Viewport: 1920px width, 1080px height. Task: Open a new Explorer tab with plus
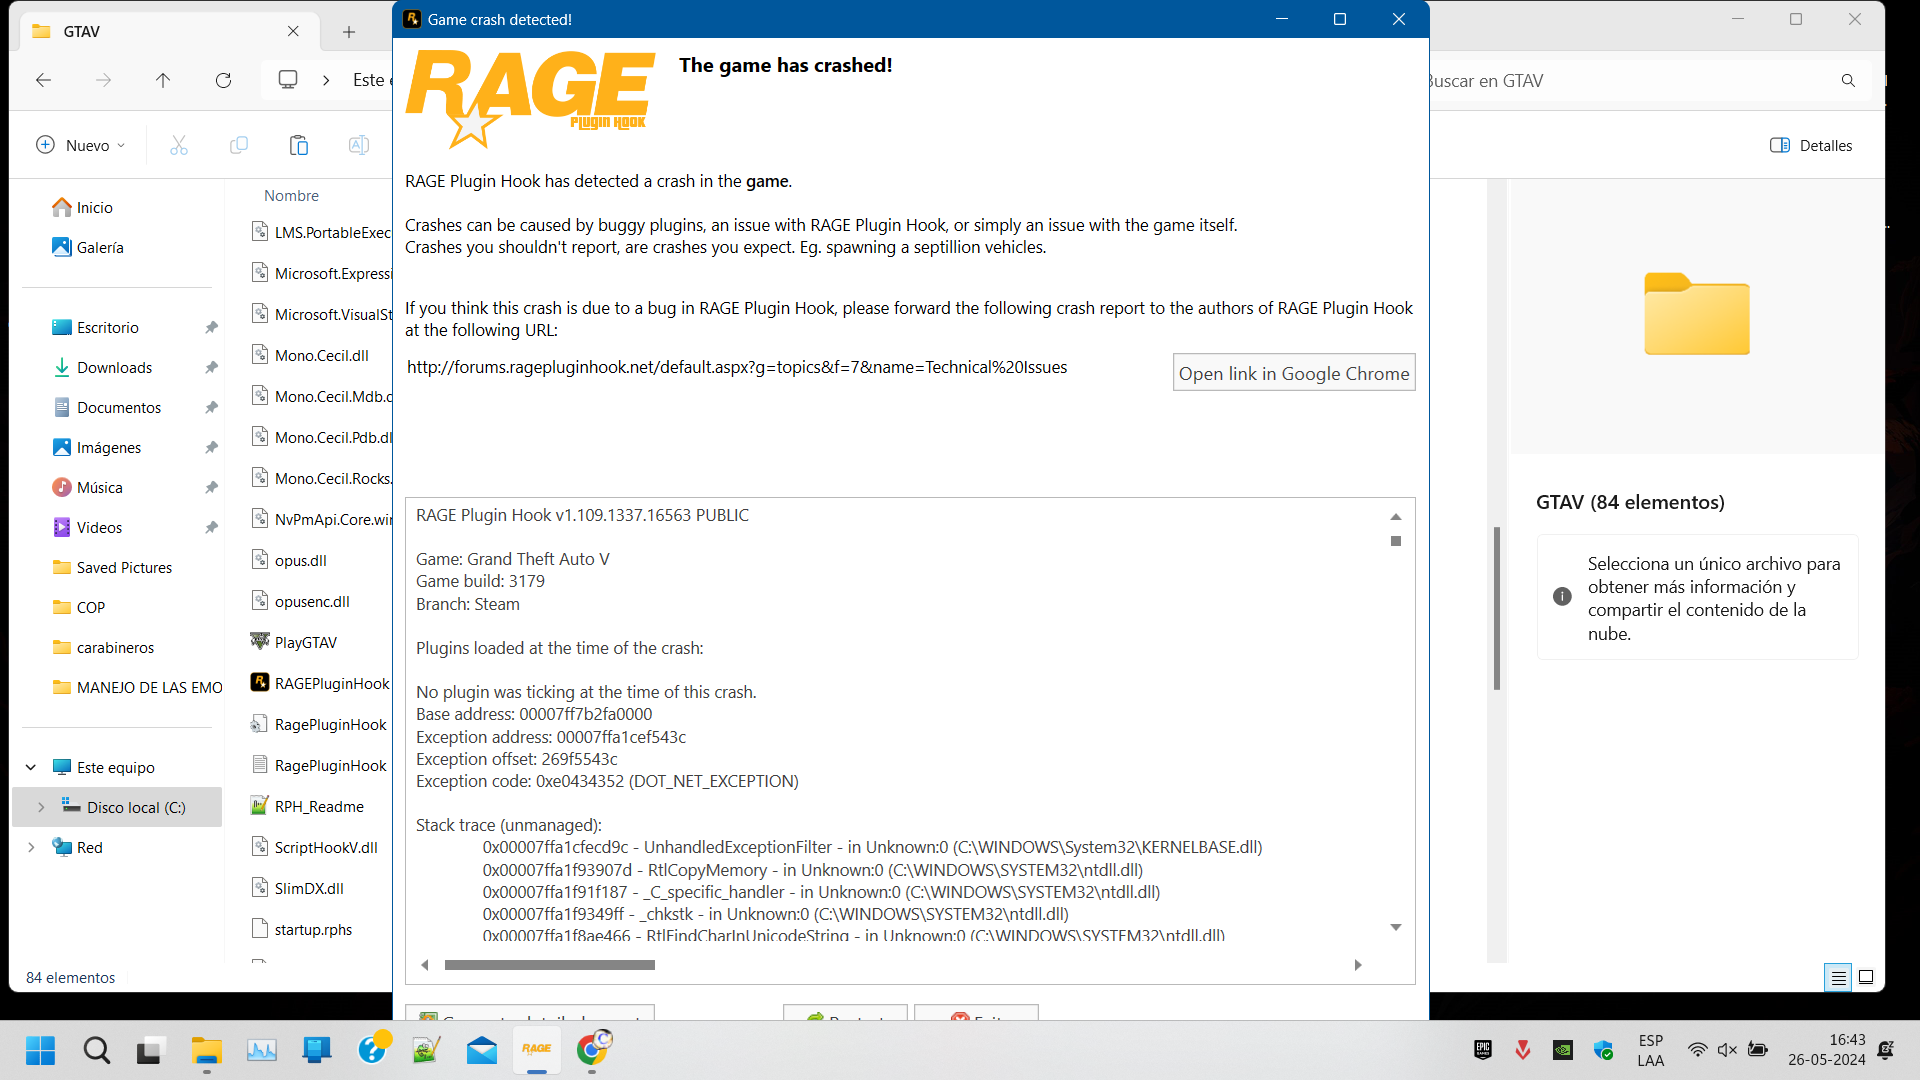pyautogui.click(x=349, y=32)
